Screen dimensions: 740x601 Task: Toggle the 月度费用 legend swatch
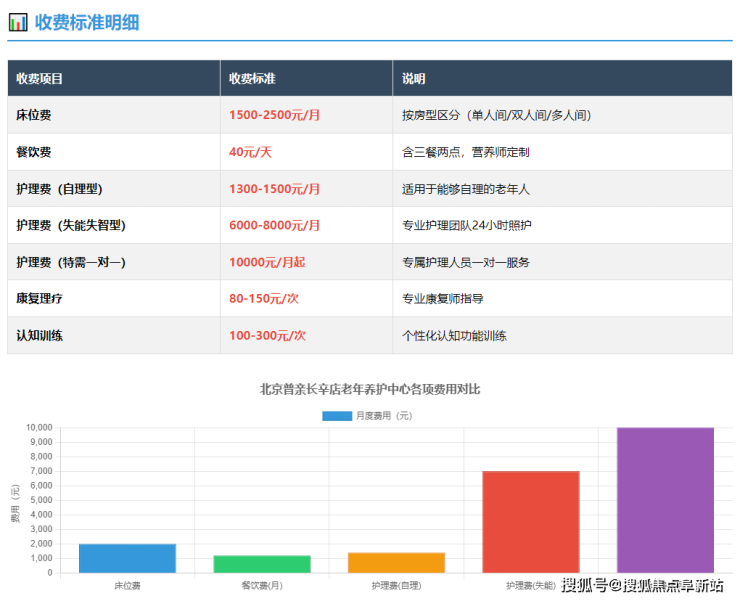(x=336, y=415)
